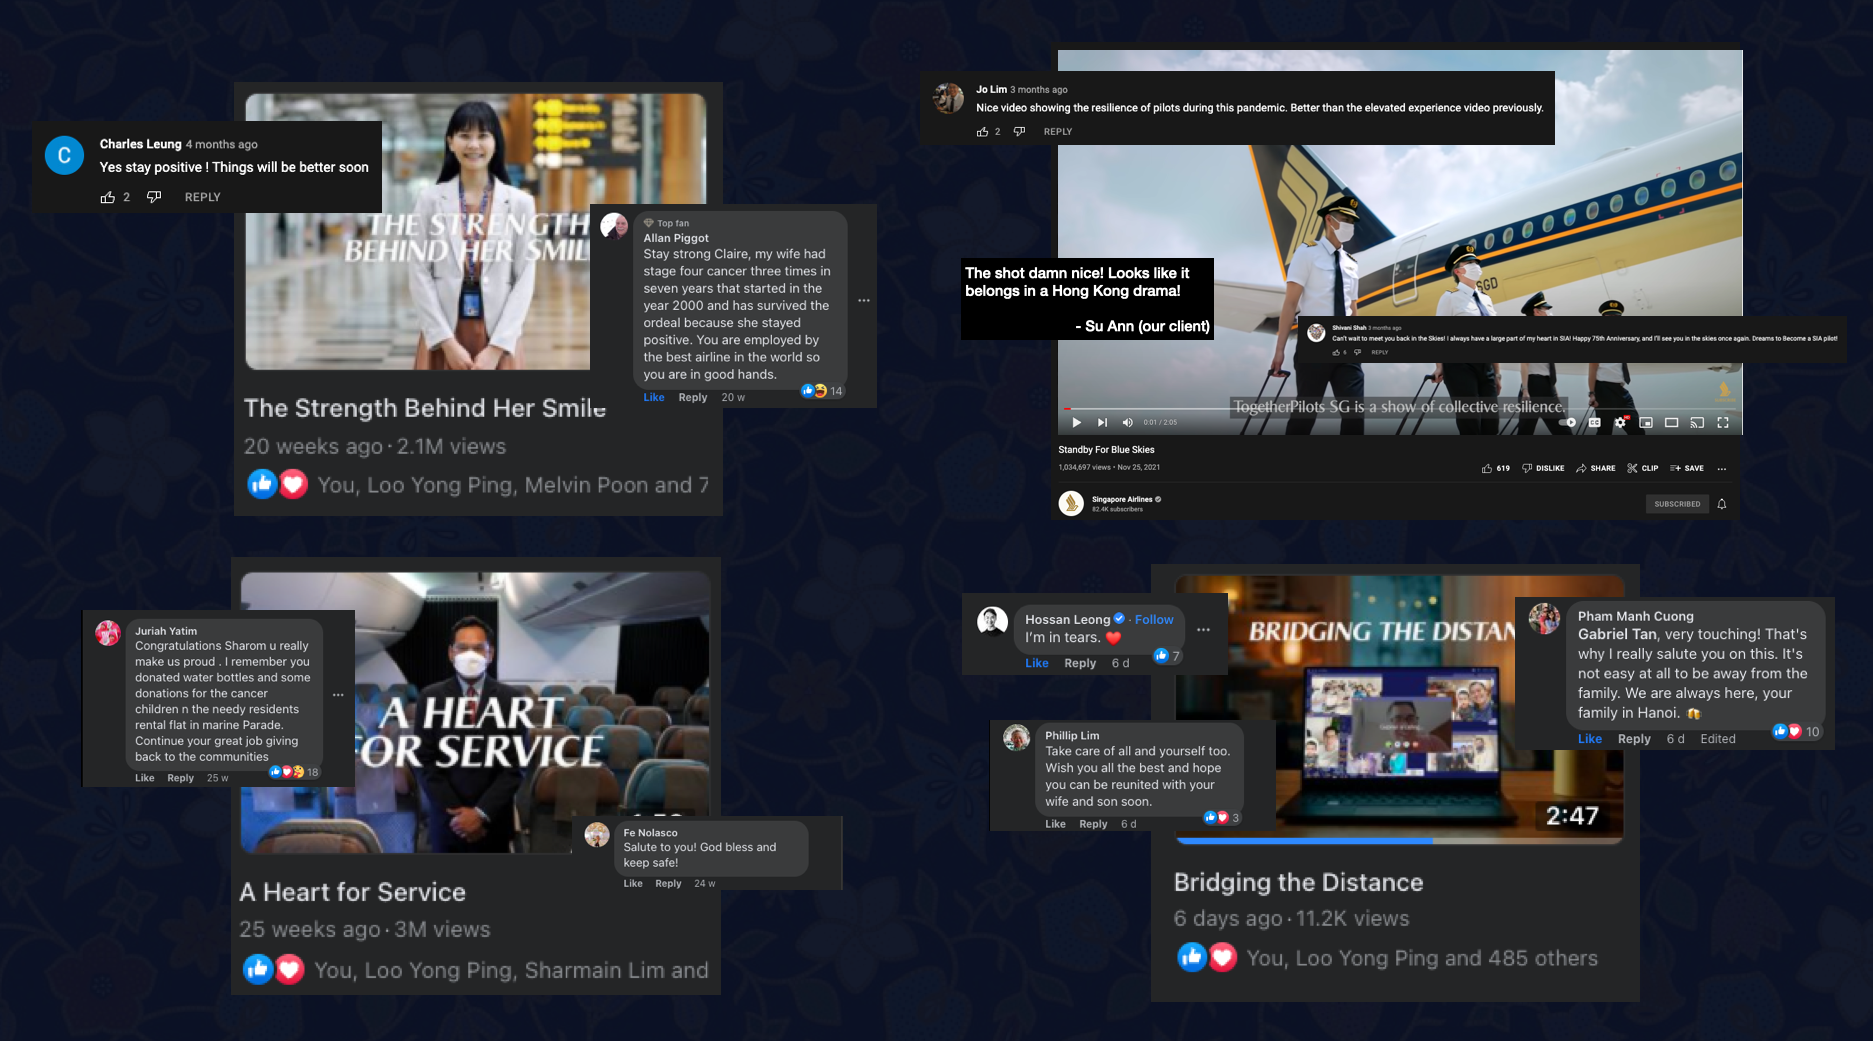Follow Hossan Leong
This screenshot has width=1873, height=1041.
point(1154,620)
